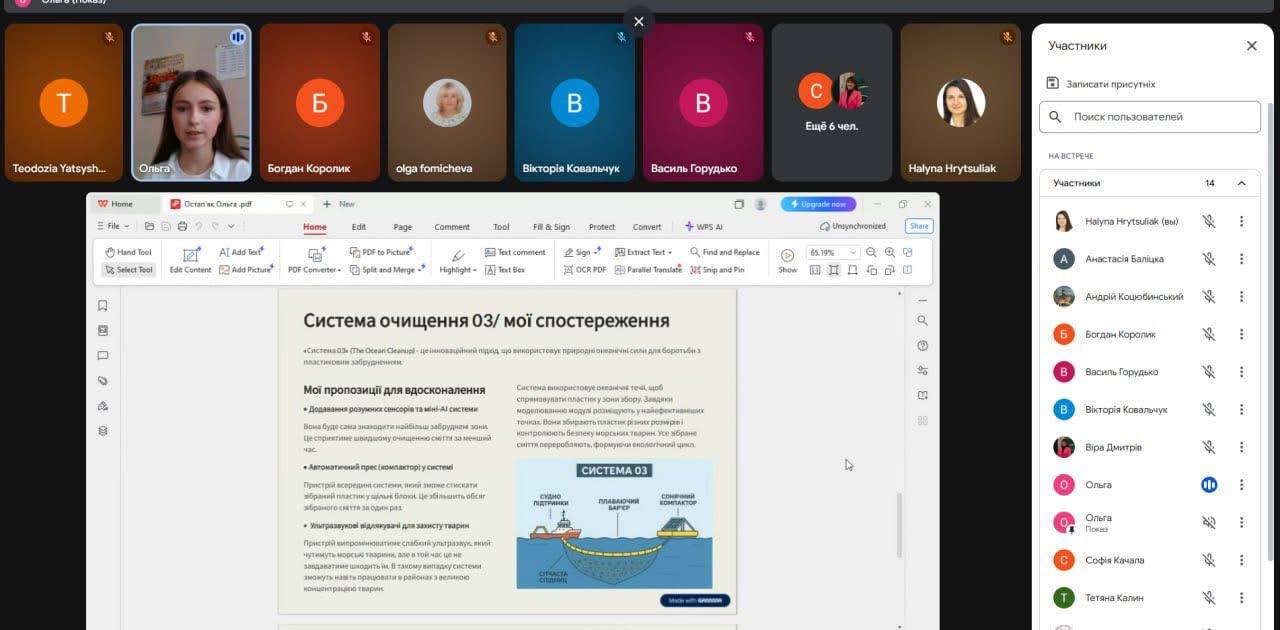
Task: Open the Protect ribbon tab
Action: click(602, 227)
